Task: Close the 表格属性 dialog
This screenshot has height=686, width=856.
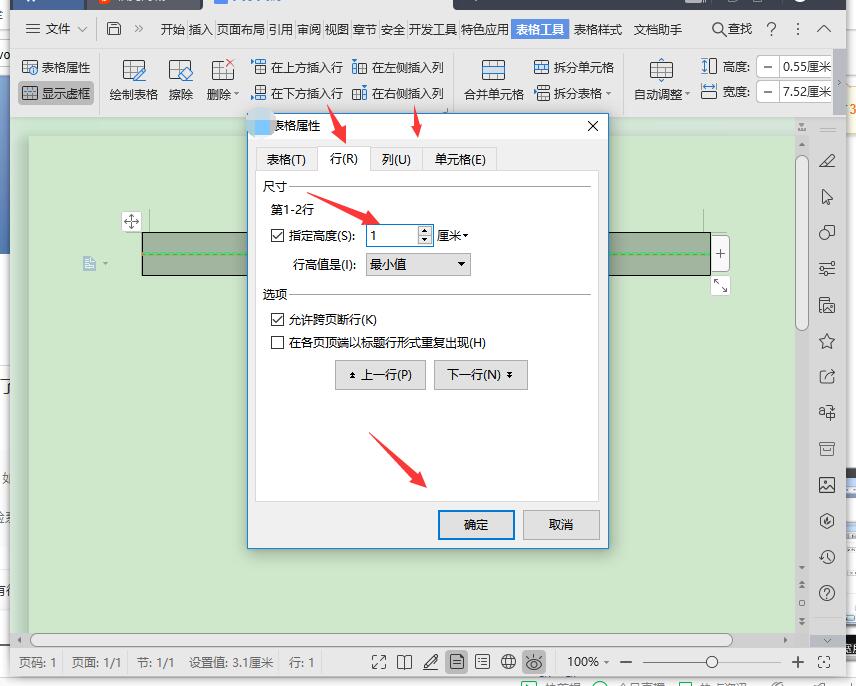Action: (x=593, y=126)
